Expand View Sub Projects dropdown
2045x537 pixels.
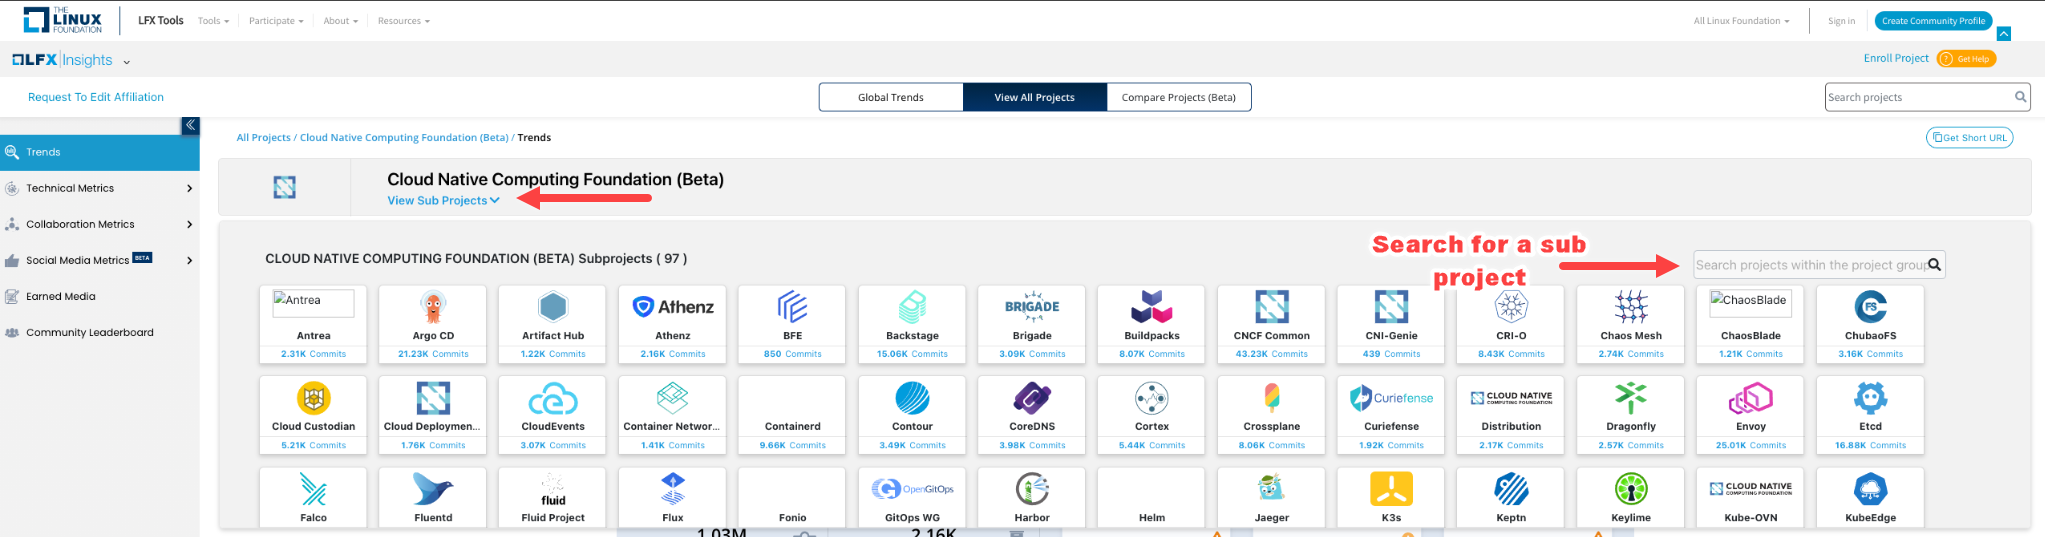443,201
